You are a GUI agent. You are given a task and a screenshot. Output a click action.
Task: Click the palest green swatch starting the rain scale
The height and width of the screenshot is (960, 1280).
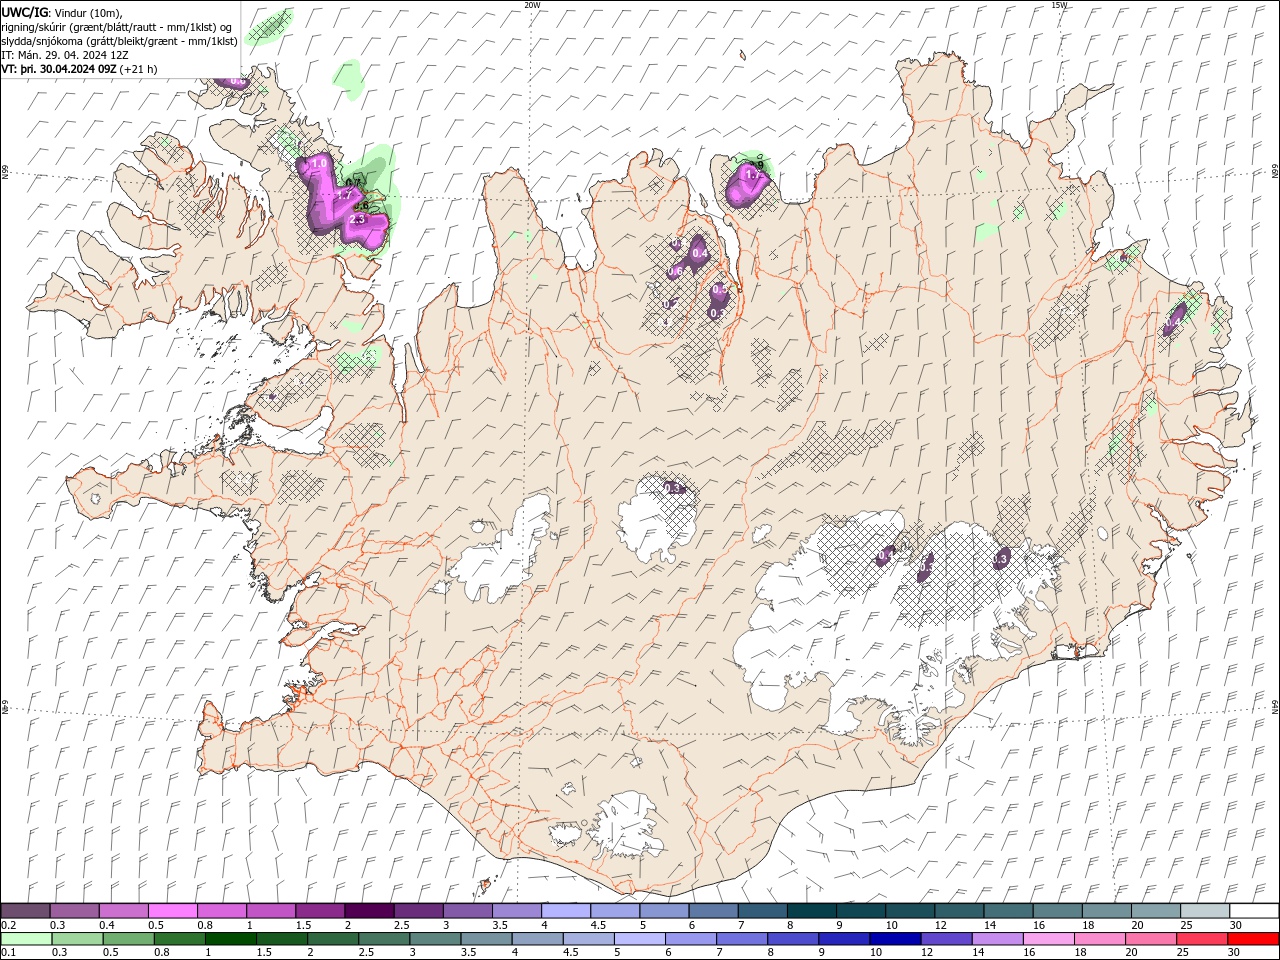[x=25, y=939]
